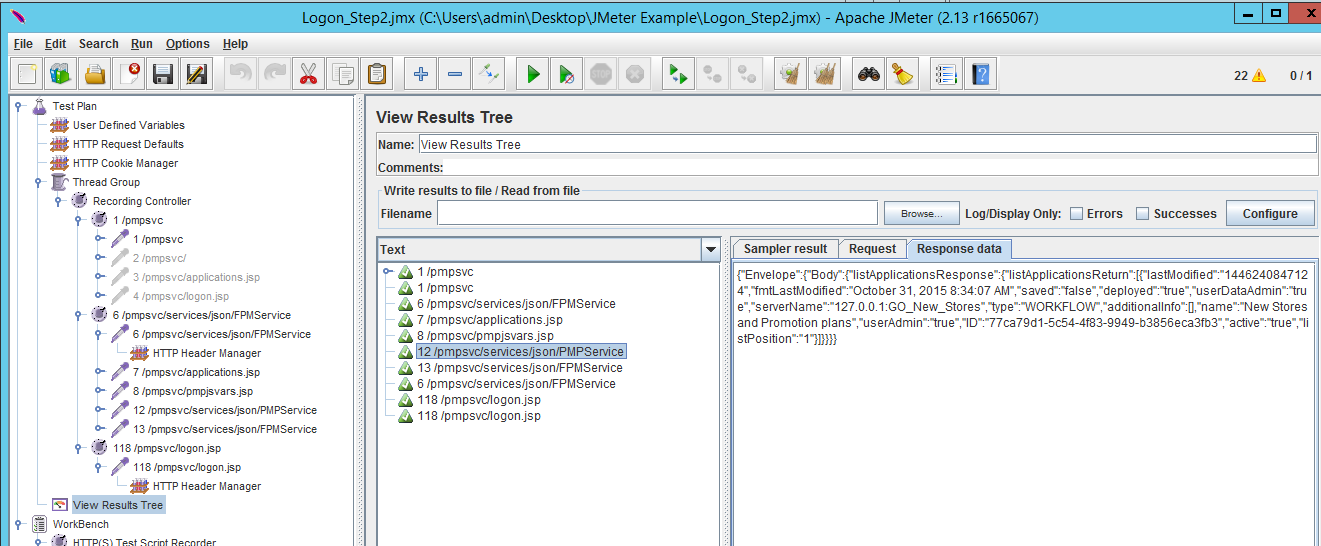The height and width of the screenshot is (546, 1321).
Task: Click the Copy icon in the toolbar
Action: tap(343, 73)
